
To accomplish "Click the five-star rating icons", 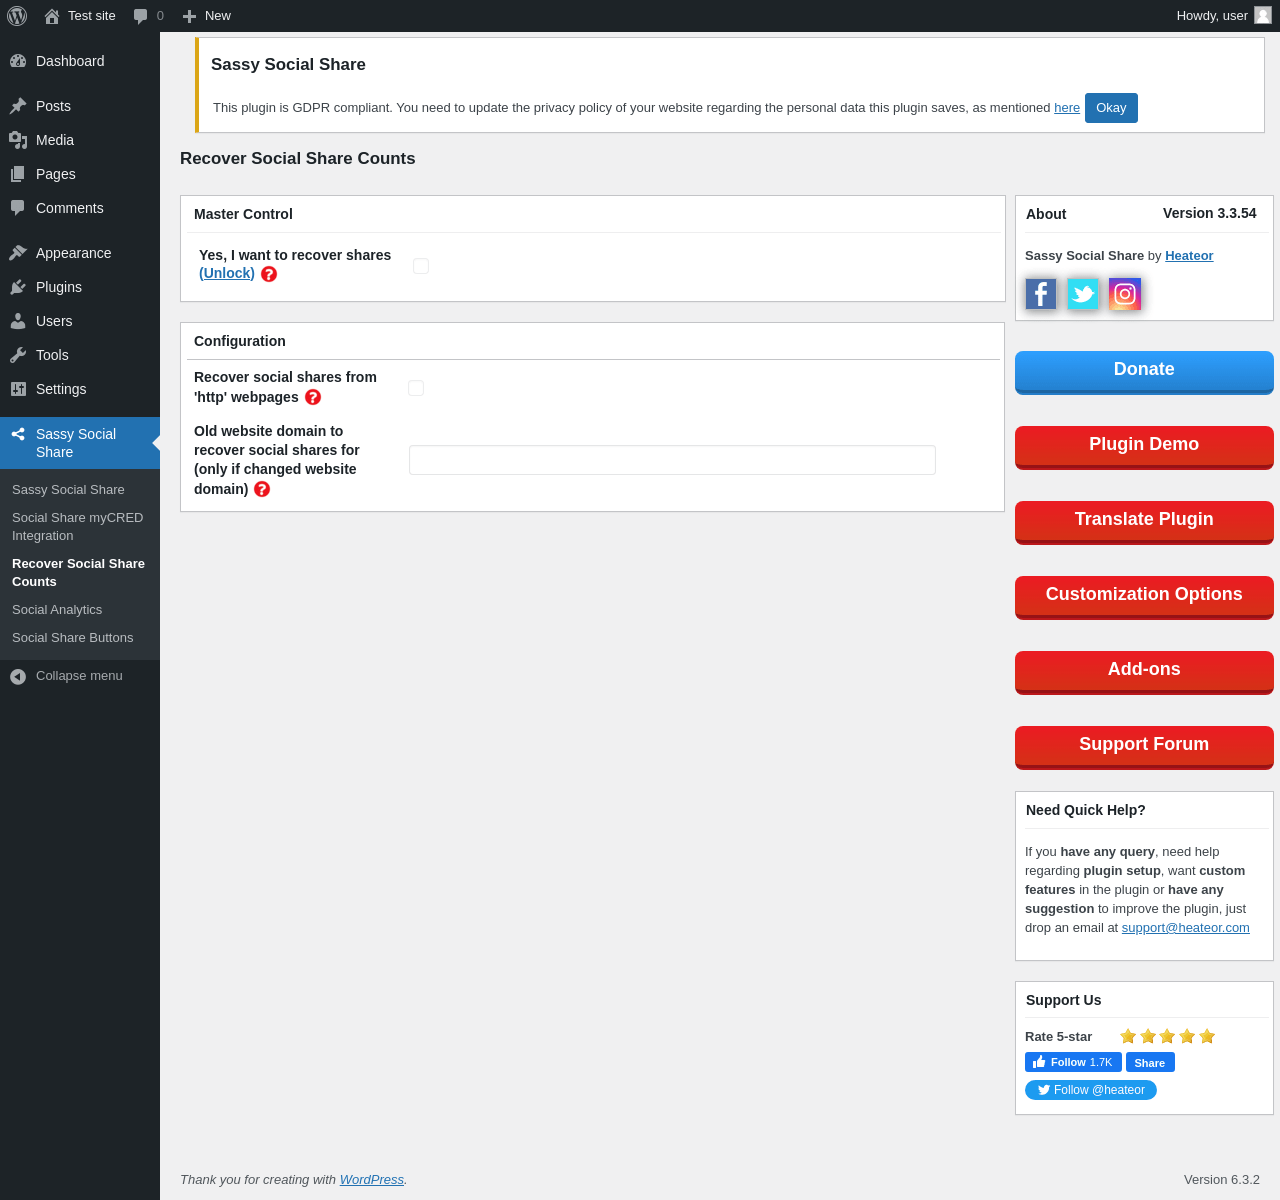I will pos(1167,1036).
